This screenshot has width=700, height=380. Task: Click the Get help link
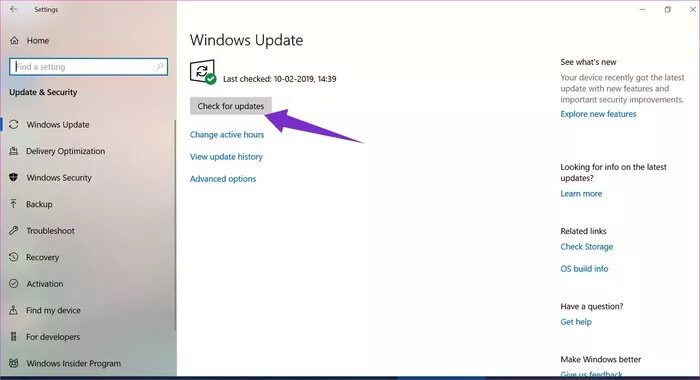pyautogui.click(x=576, y=322)
